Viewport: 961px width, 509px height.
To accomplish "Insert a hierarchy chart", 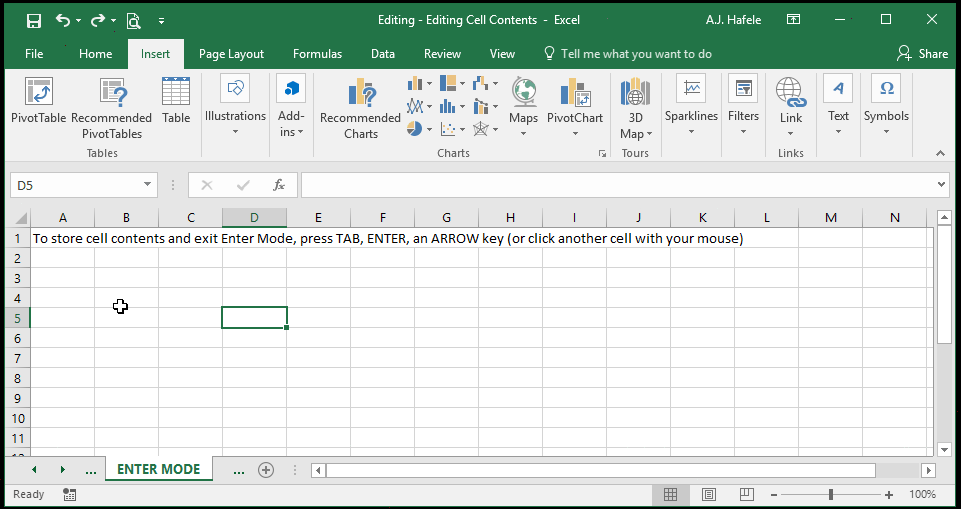I will (453, 83).
